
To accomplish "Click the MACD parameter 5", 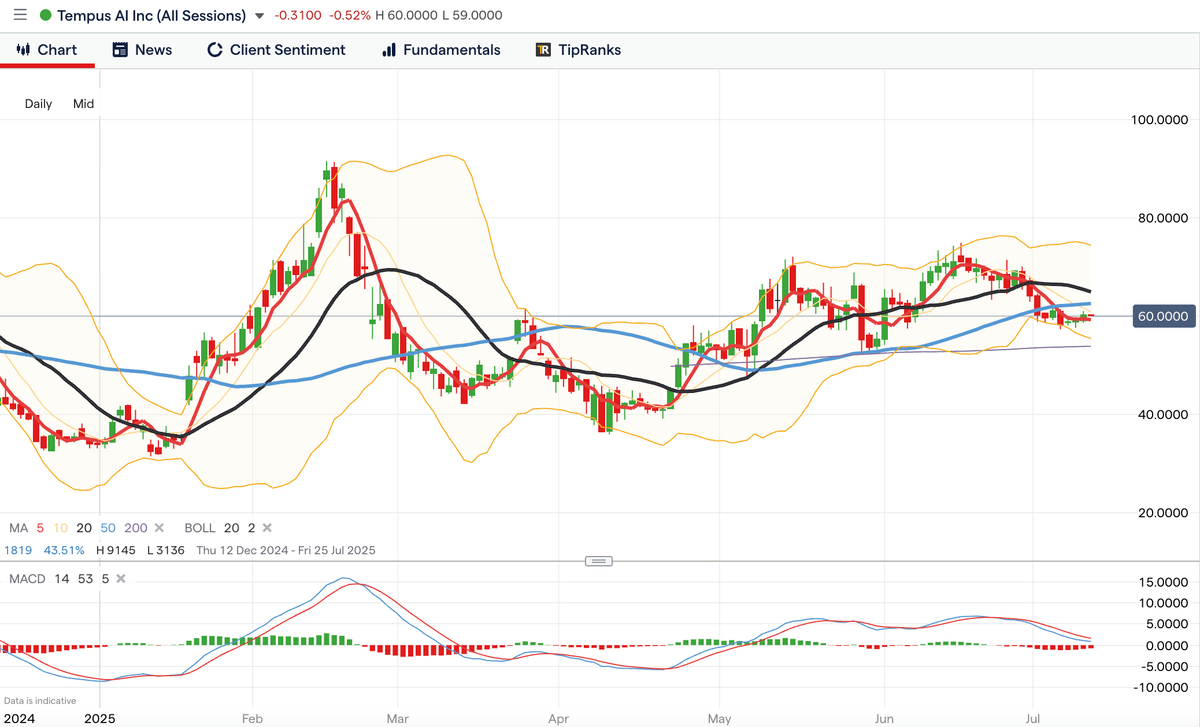I will 104,578.
